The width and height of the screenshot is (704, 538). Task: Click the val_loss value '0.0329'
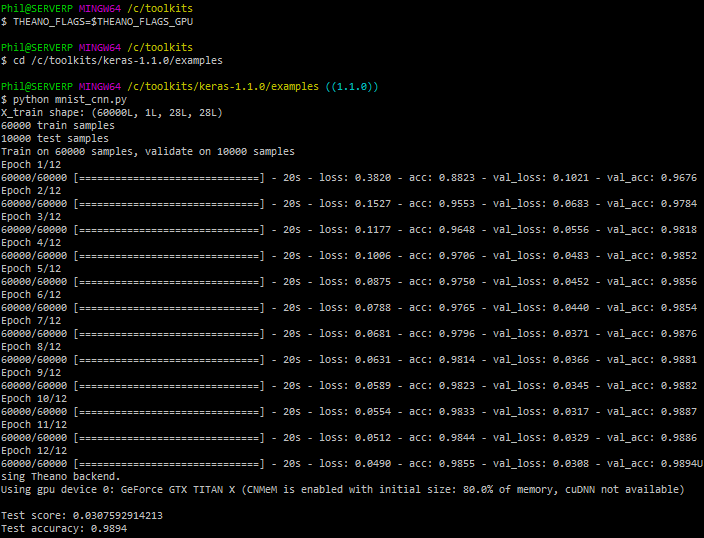pos(571,438)
